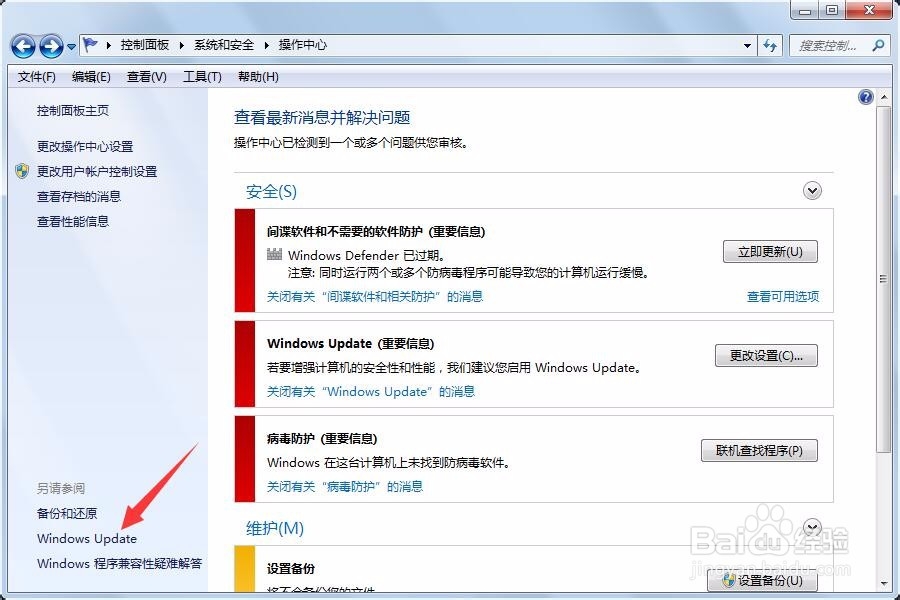Click the Action Center flag icon in breadcrumb bar
Viewport: 900px width, 600px height.
pyautogui.click(x=89, y=45)
